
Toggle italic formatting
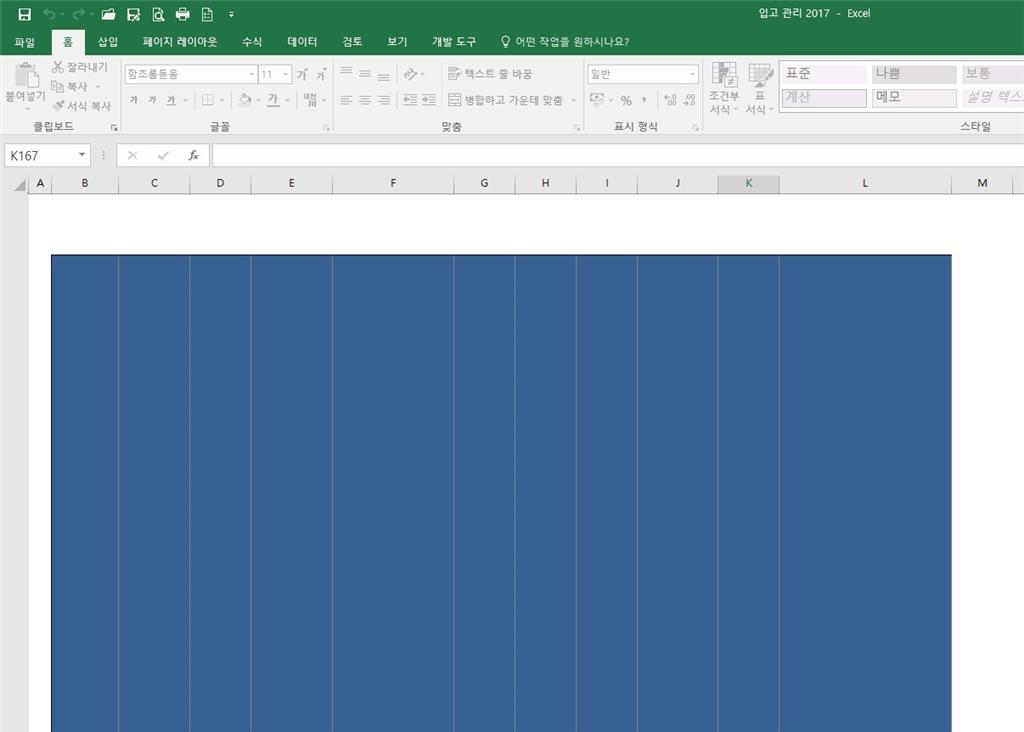point(152,100)
